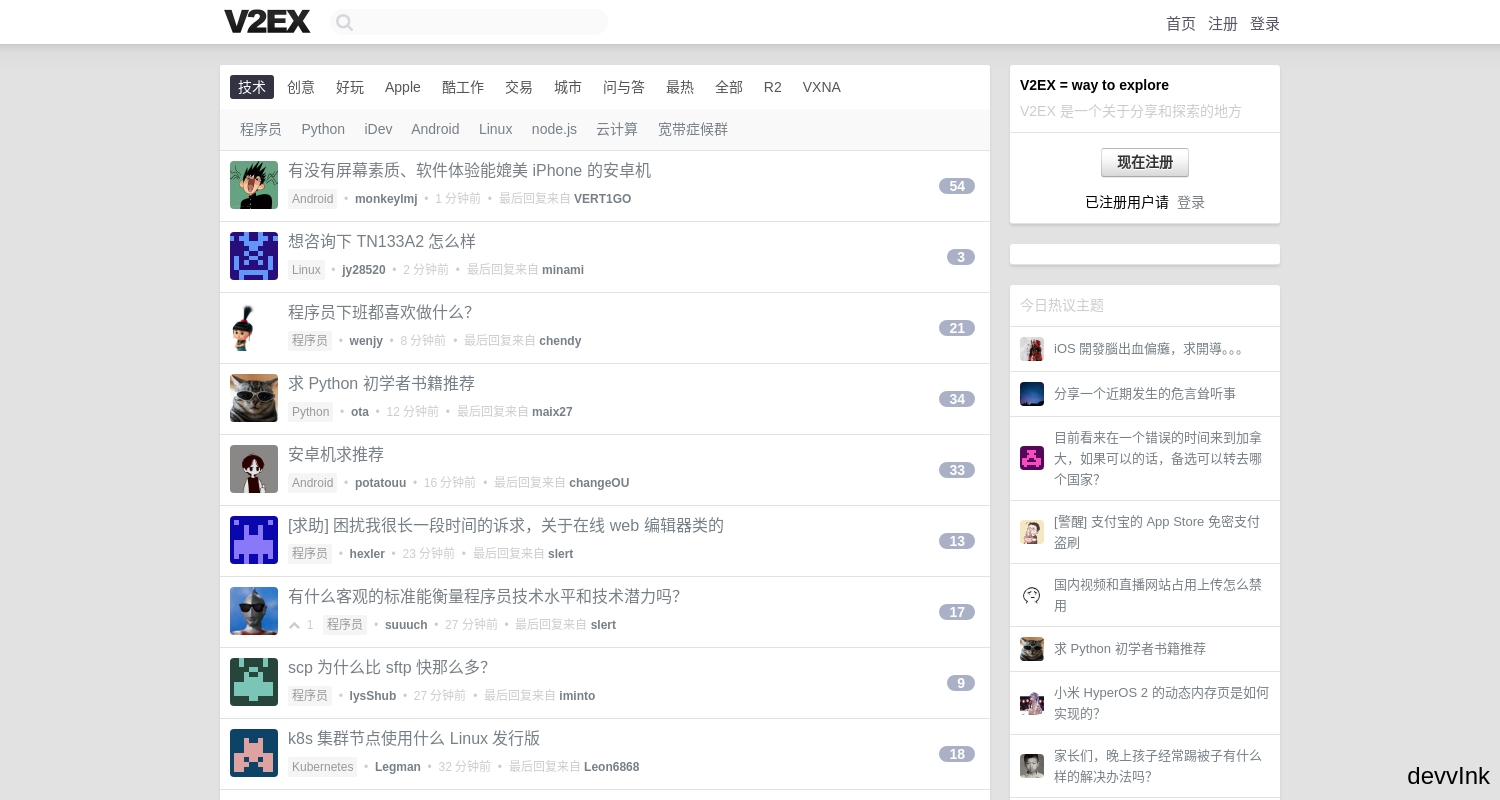Click 登录 link in the signup box
1500x800 pixels.
[1191, 202]
